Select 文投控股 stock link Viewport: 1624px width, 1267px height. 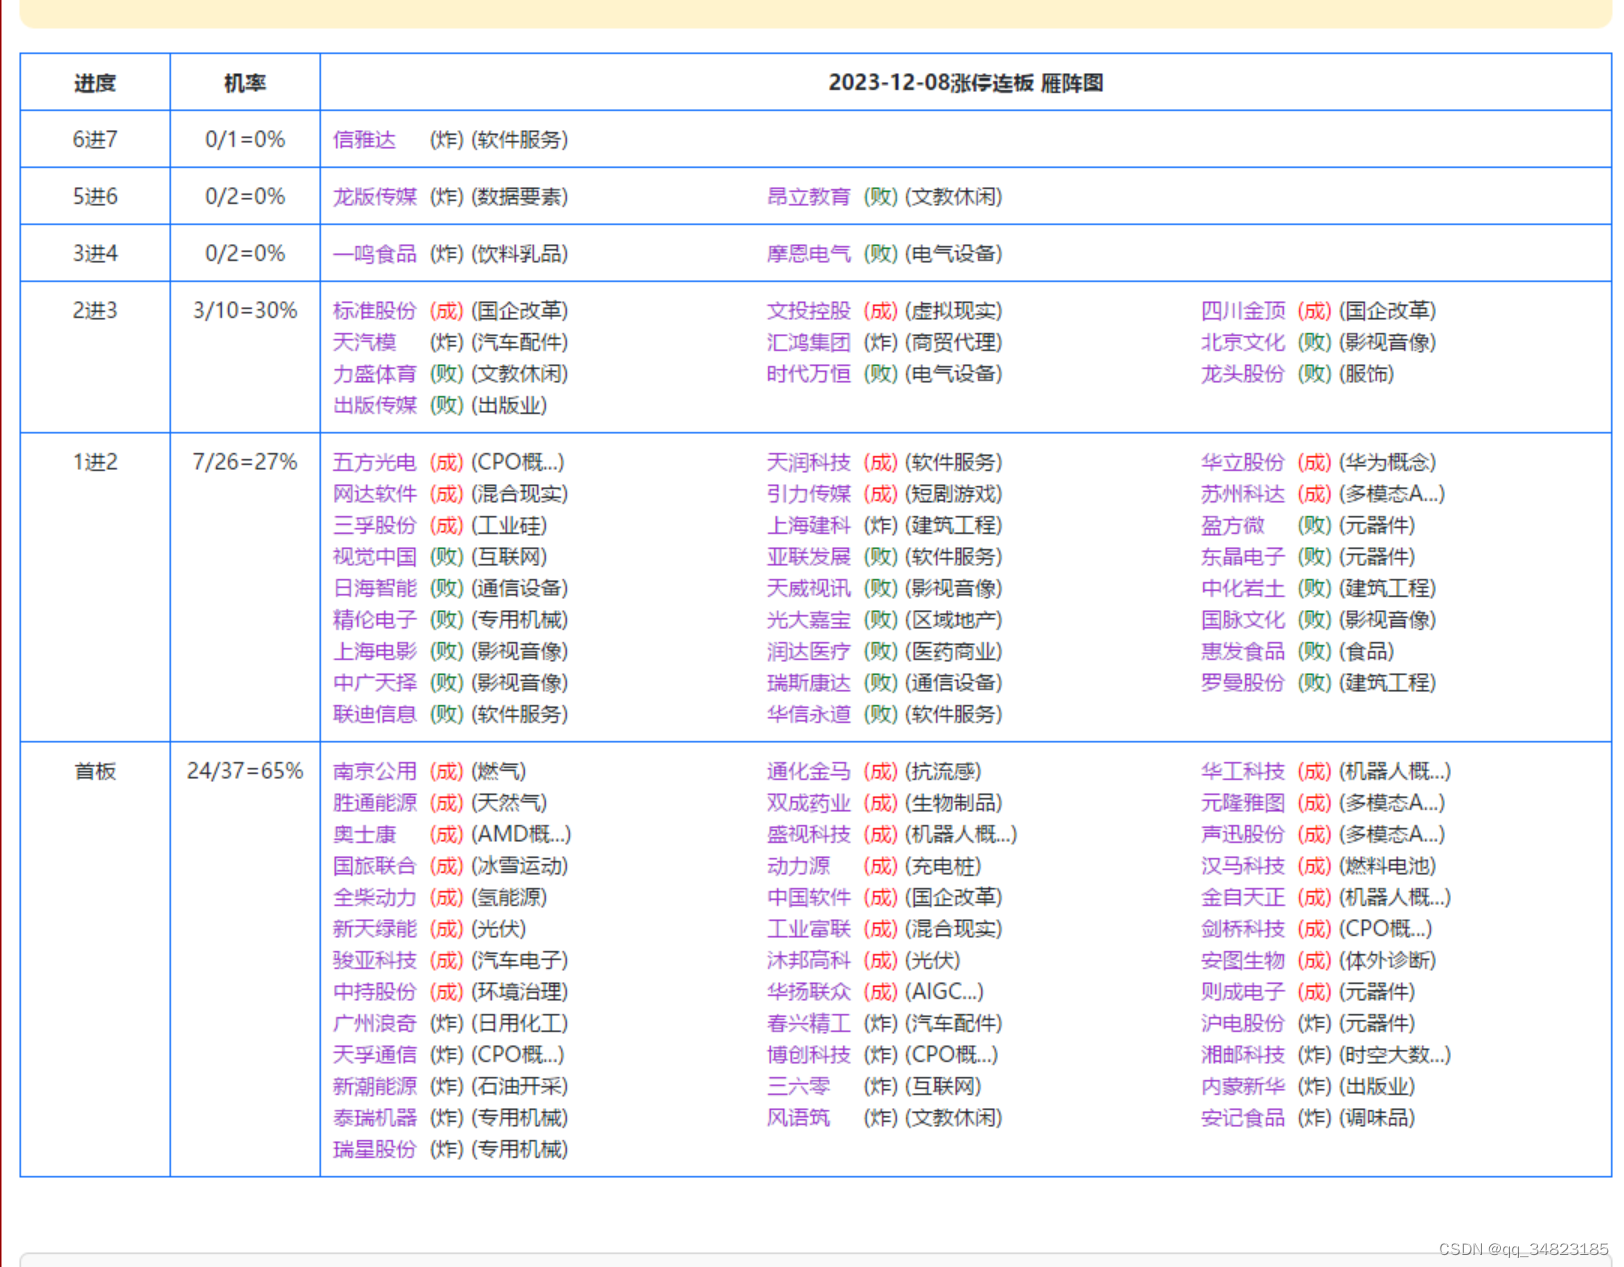[x=809, y=311]
